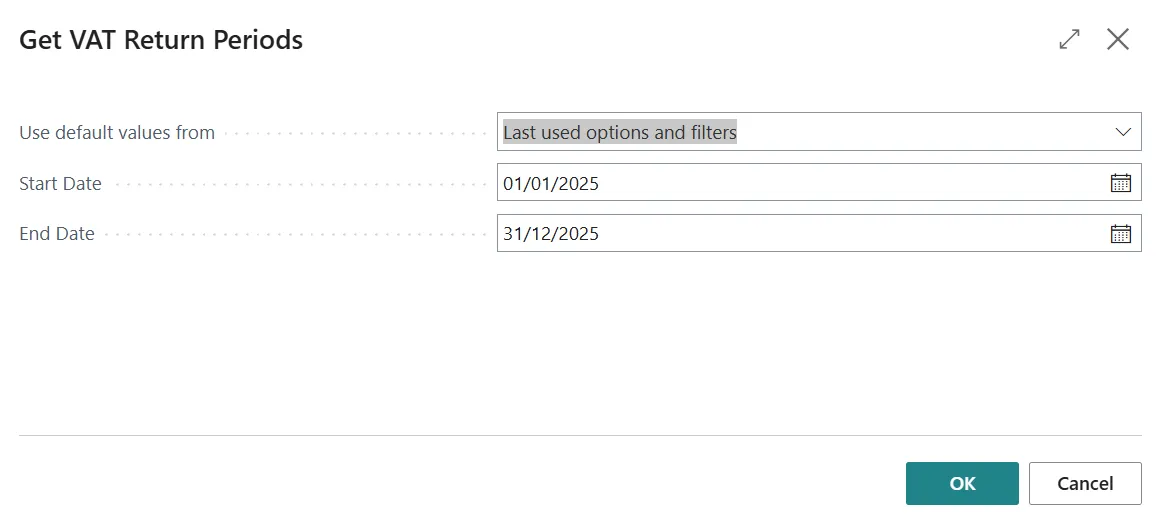
Task: Focus the Start Date field showing 01/01/2025
Action: (803, 183)
